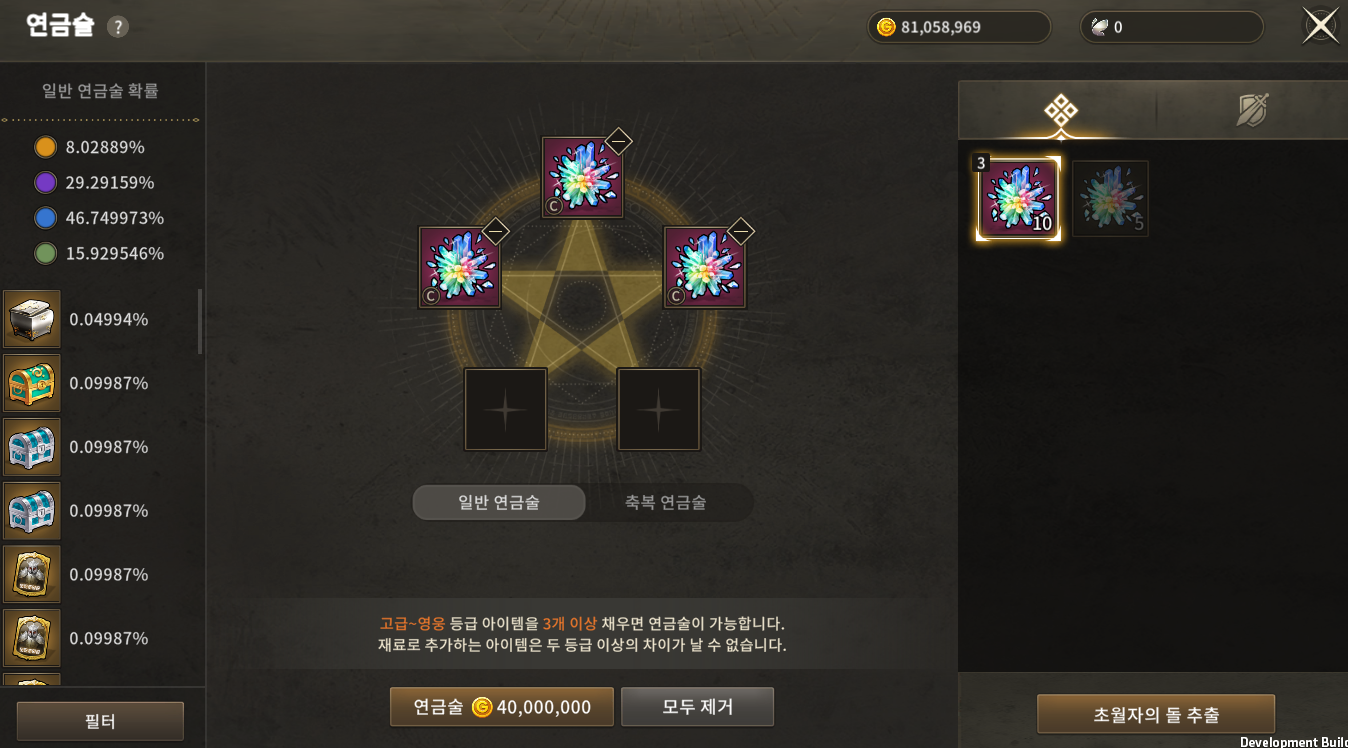Click the orange grade probability dot
The height and width of the screenshot is (748, 1348).
click(45, 147)
